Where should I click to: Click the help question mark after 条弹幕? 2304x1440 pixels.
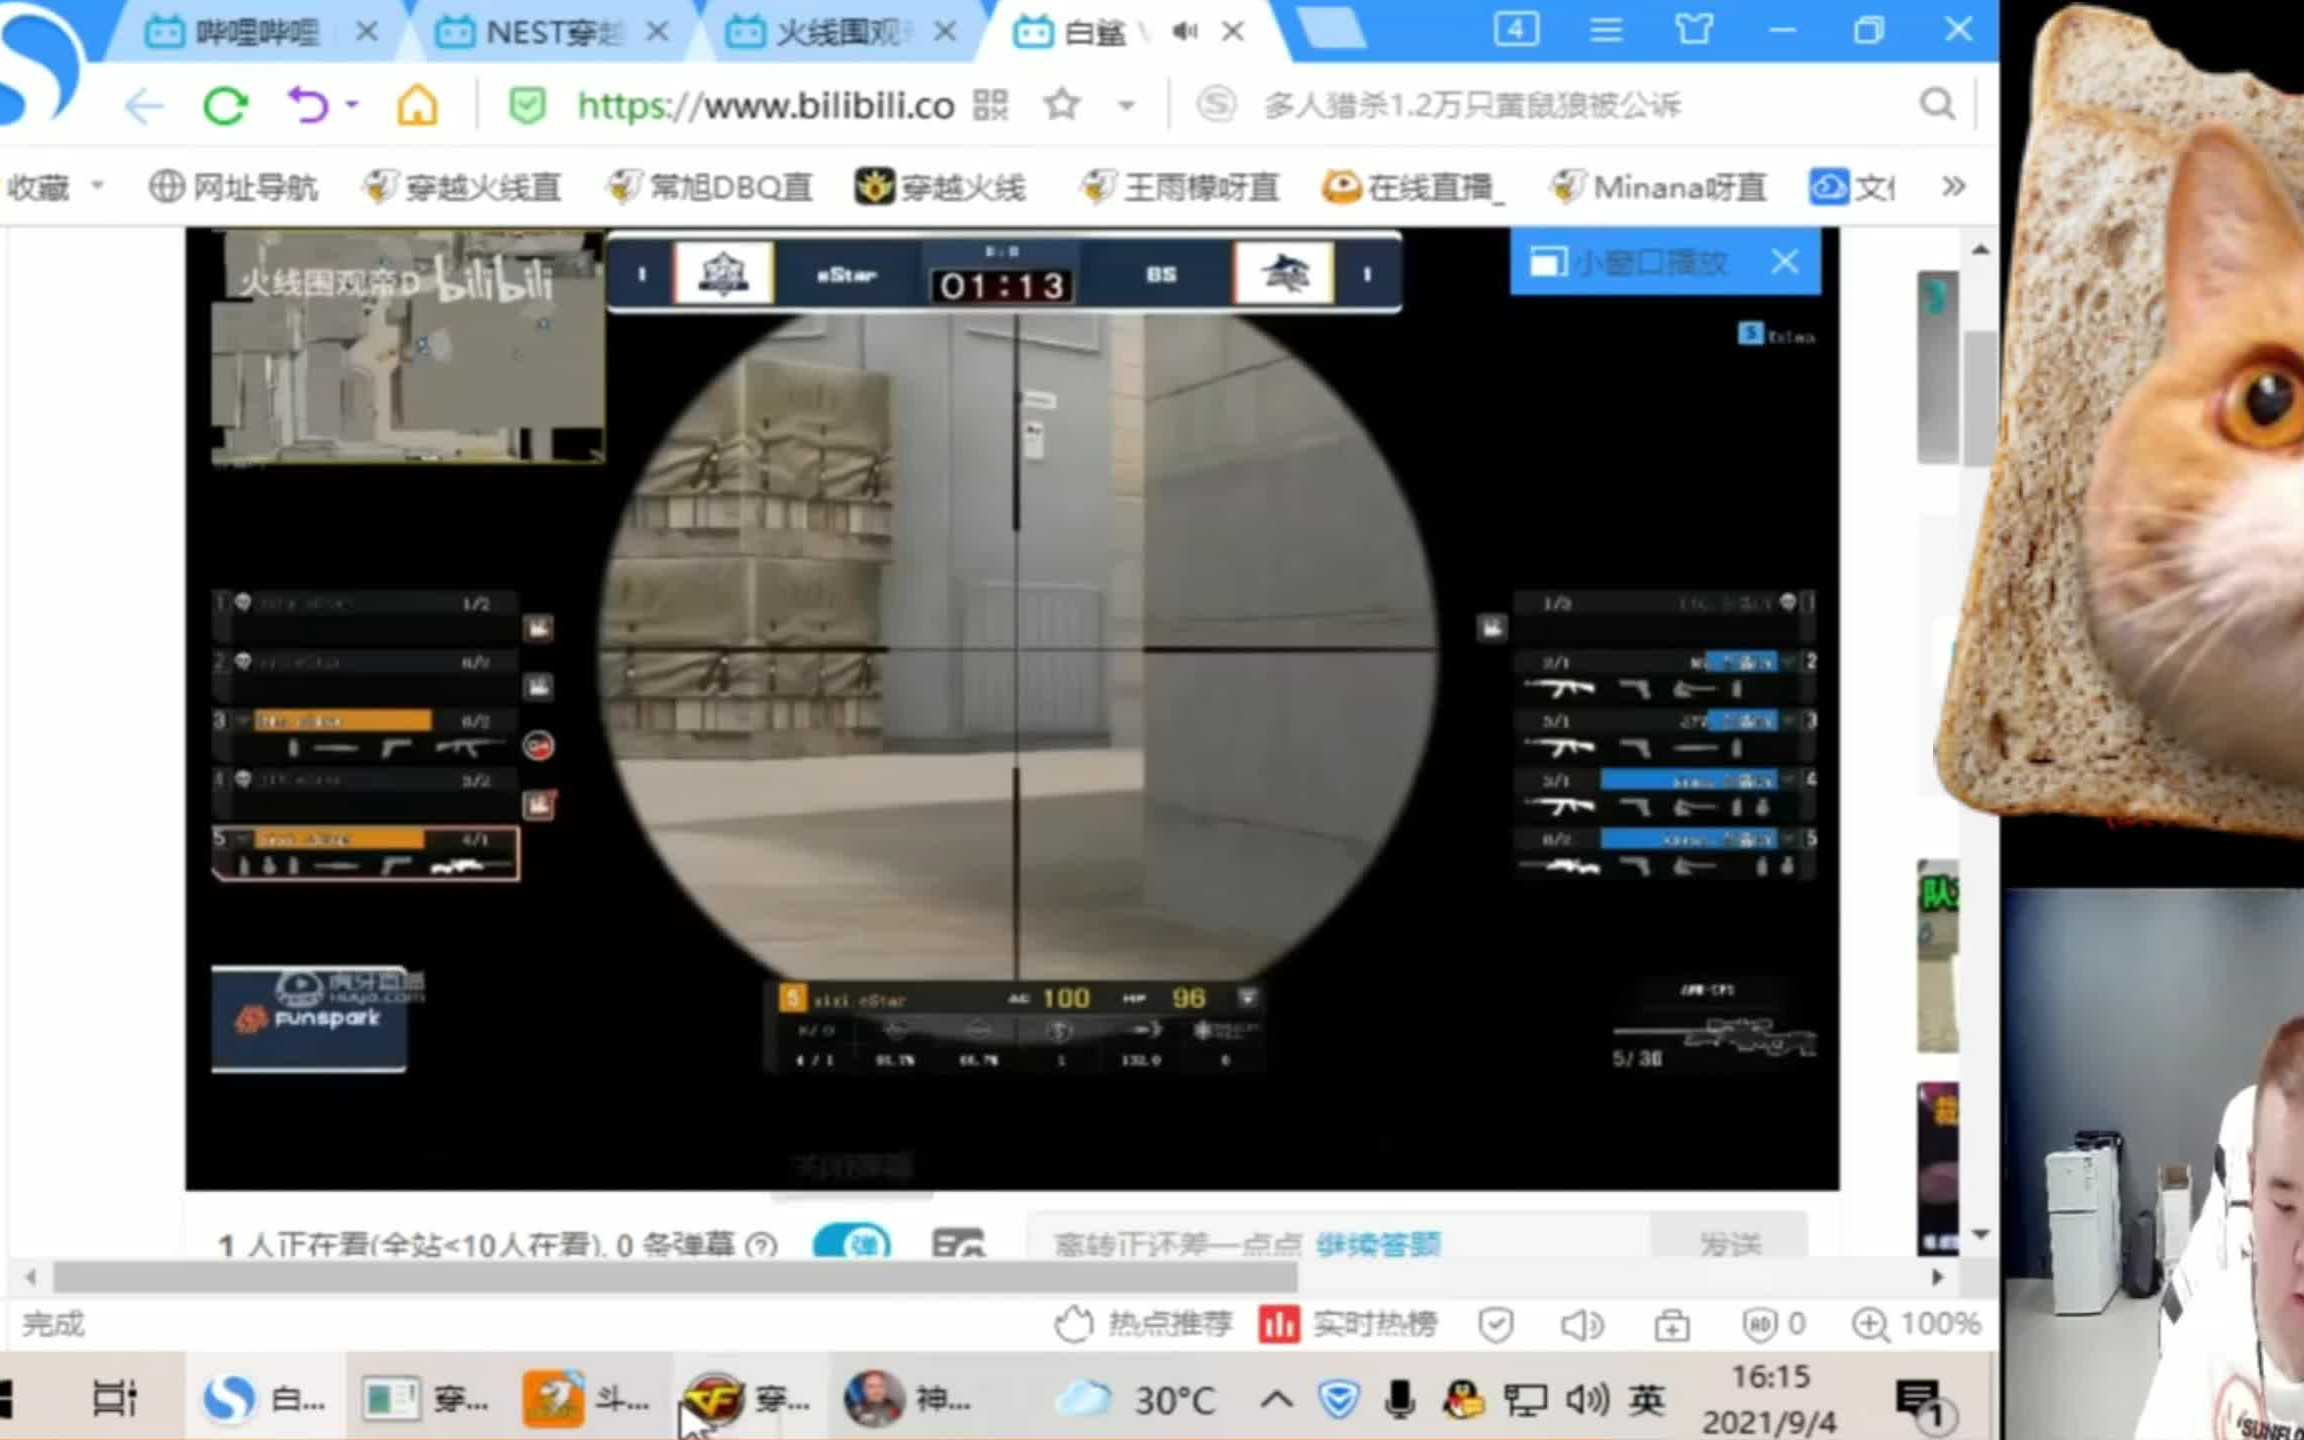[761, 1246]
